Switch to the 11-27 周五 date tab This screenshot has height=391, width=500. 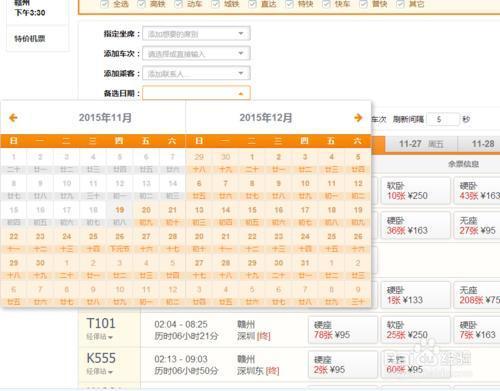pyautogui.click(x=421, y=144)
